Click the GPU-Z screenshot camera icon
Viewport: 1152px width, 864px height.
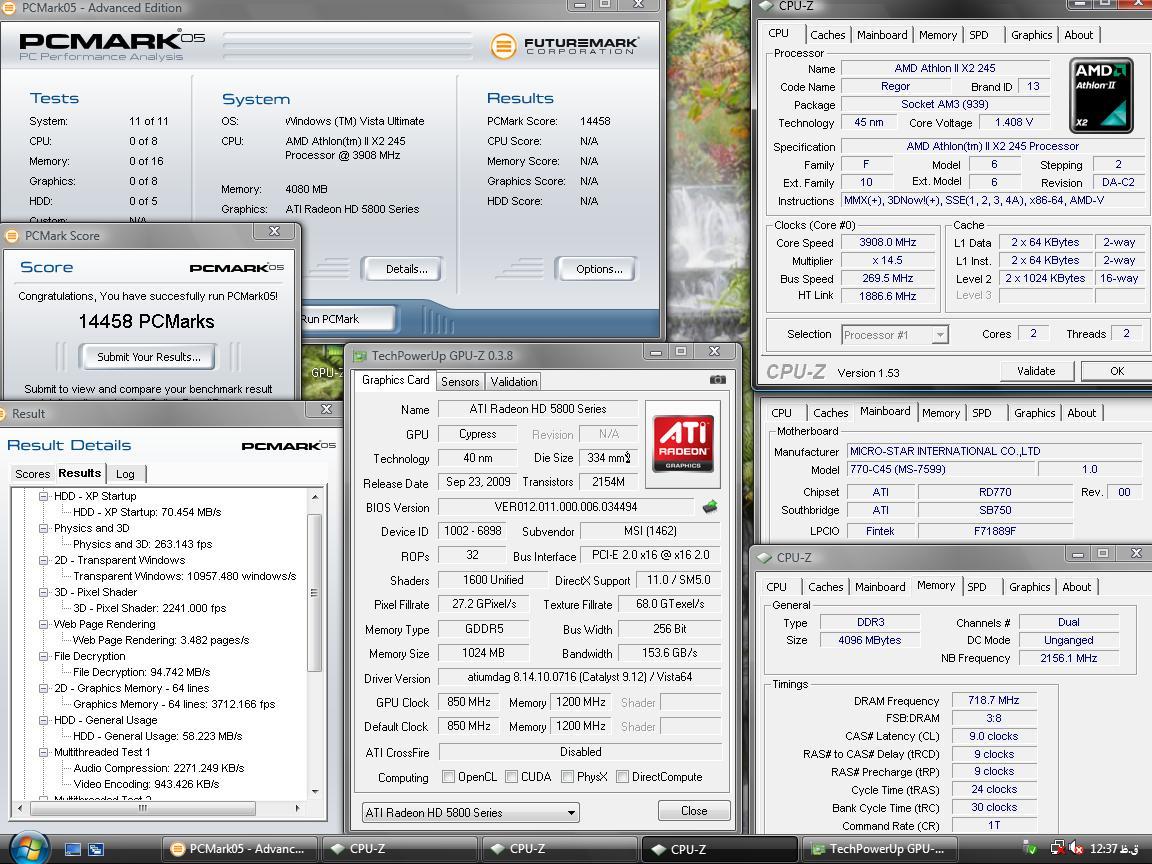[717, 380]
